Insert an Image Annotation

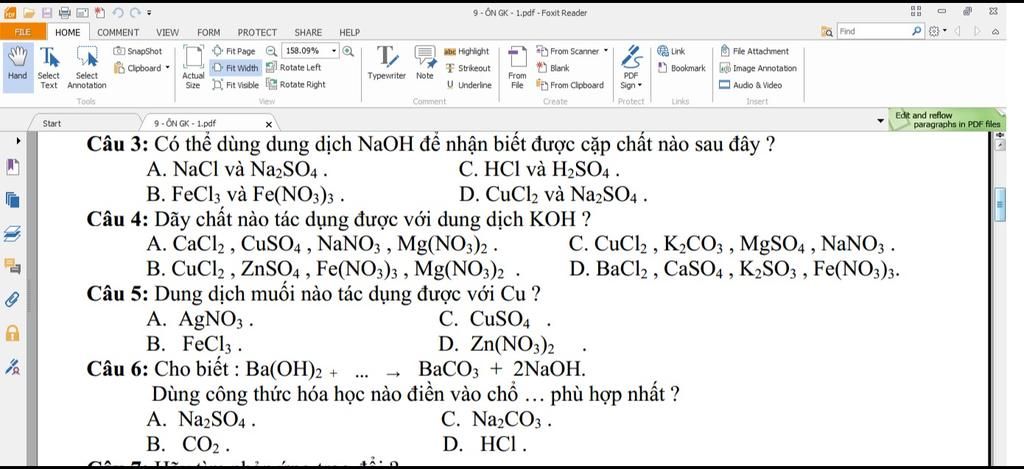758,68
